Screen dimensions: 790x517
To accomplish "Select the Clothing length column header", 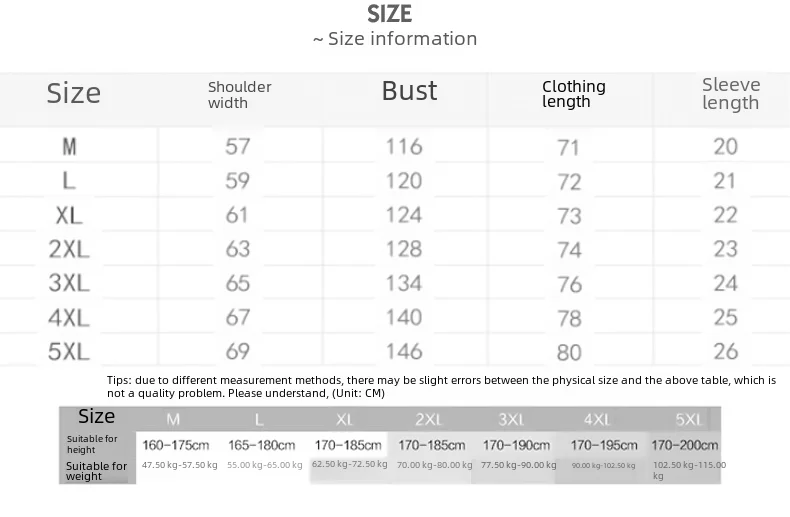I will click(x=574, y=94).
